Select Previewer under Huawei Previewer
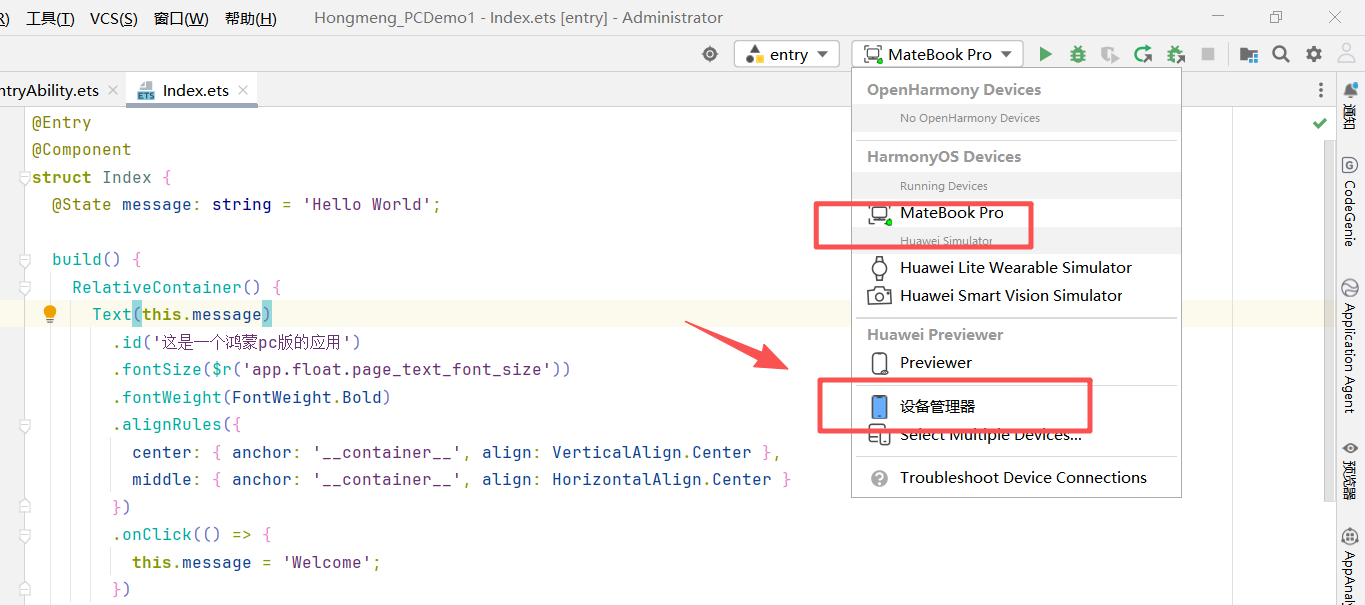Image resolution: width=1365 pixels, height=605 pixels. tap(1016, 363)
